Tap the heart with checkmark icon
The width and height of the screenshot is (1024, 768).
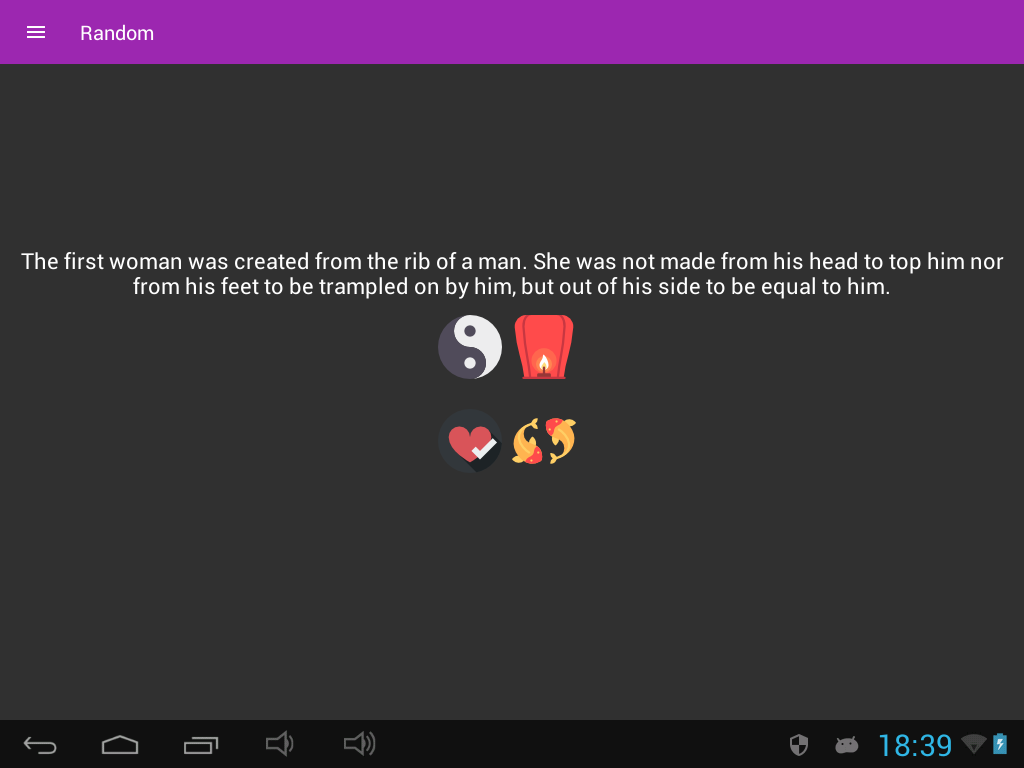470,441
